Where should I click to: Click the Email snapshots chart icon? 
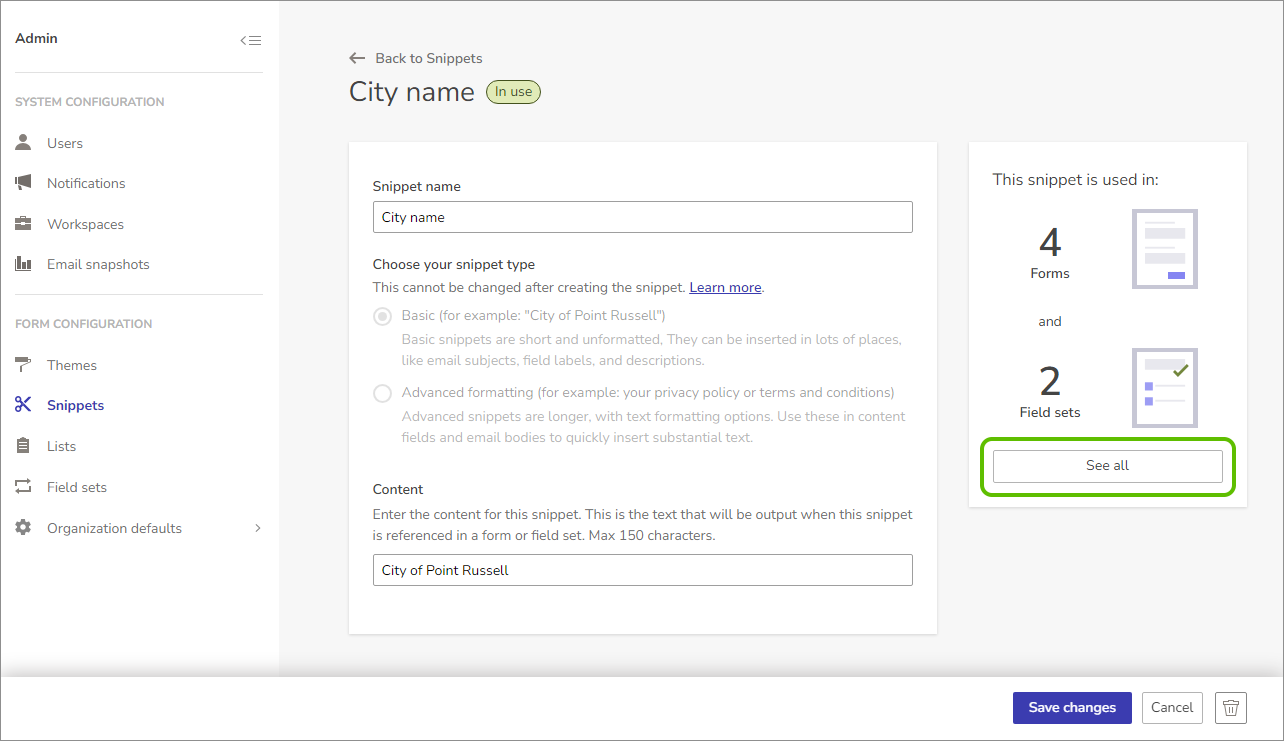tap(23, 264)
